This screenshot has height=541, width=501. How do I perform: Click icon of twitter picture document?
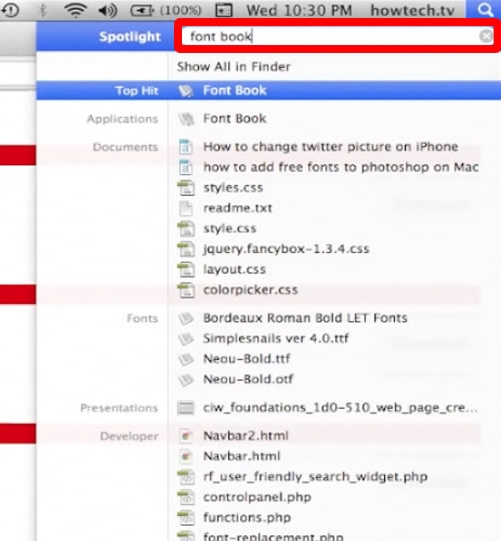click(186, 147)
